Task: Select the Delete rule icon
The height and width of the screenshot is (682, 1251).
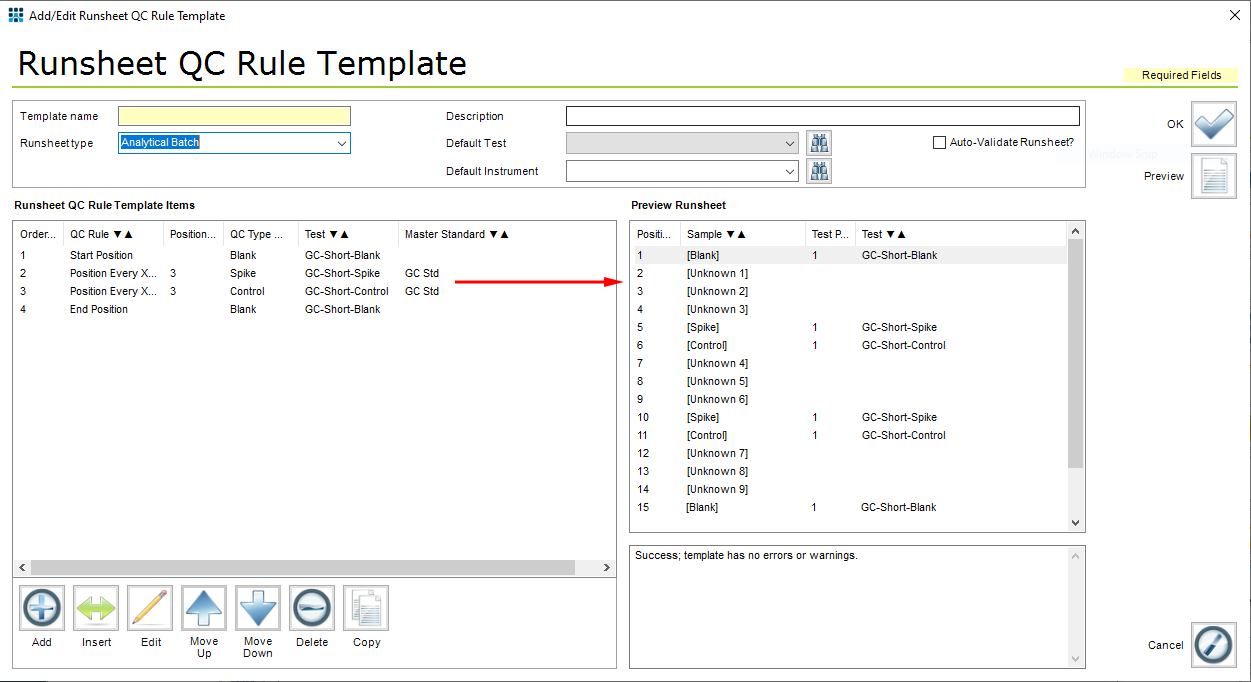Action: [311, 607]
